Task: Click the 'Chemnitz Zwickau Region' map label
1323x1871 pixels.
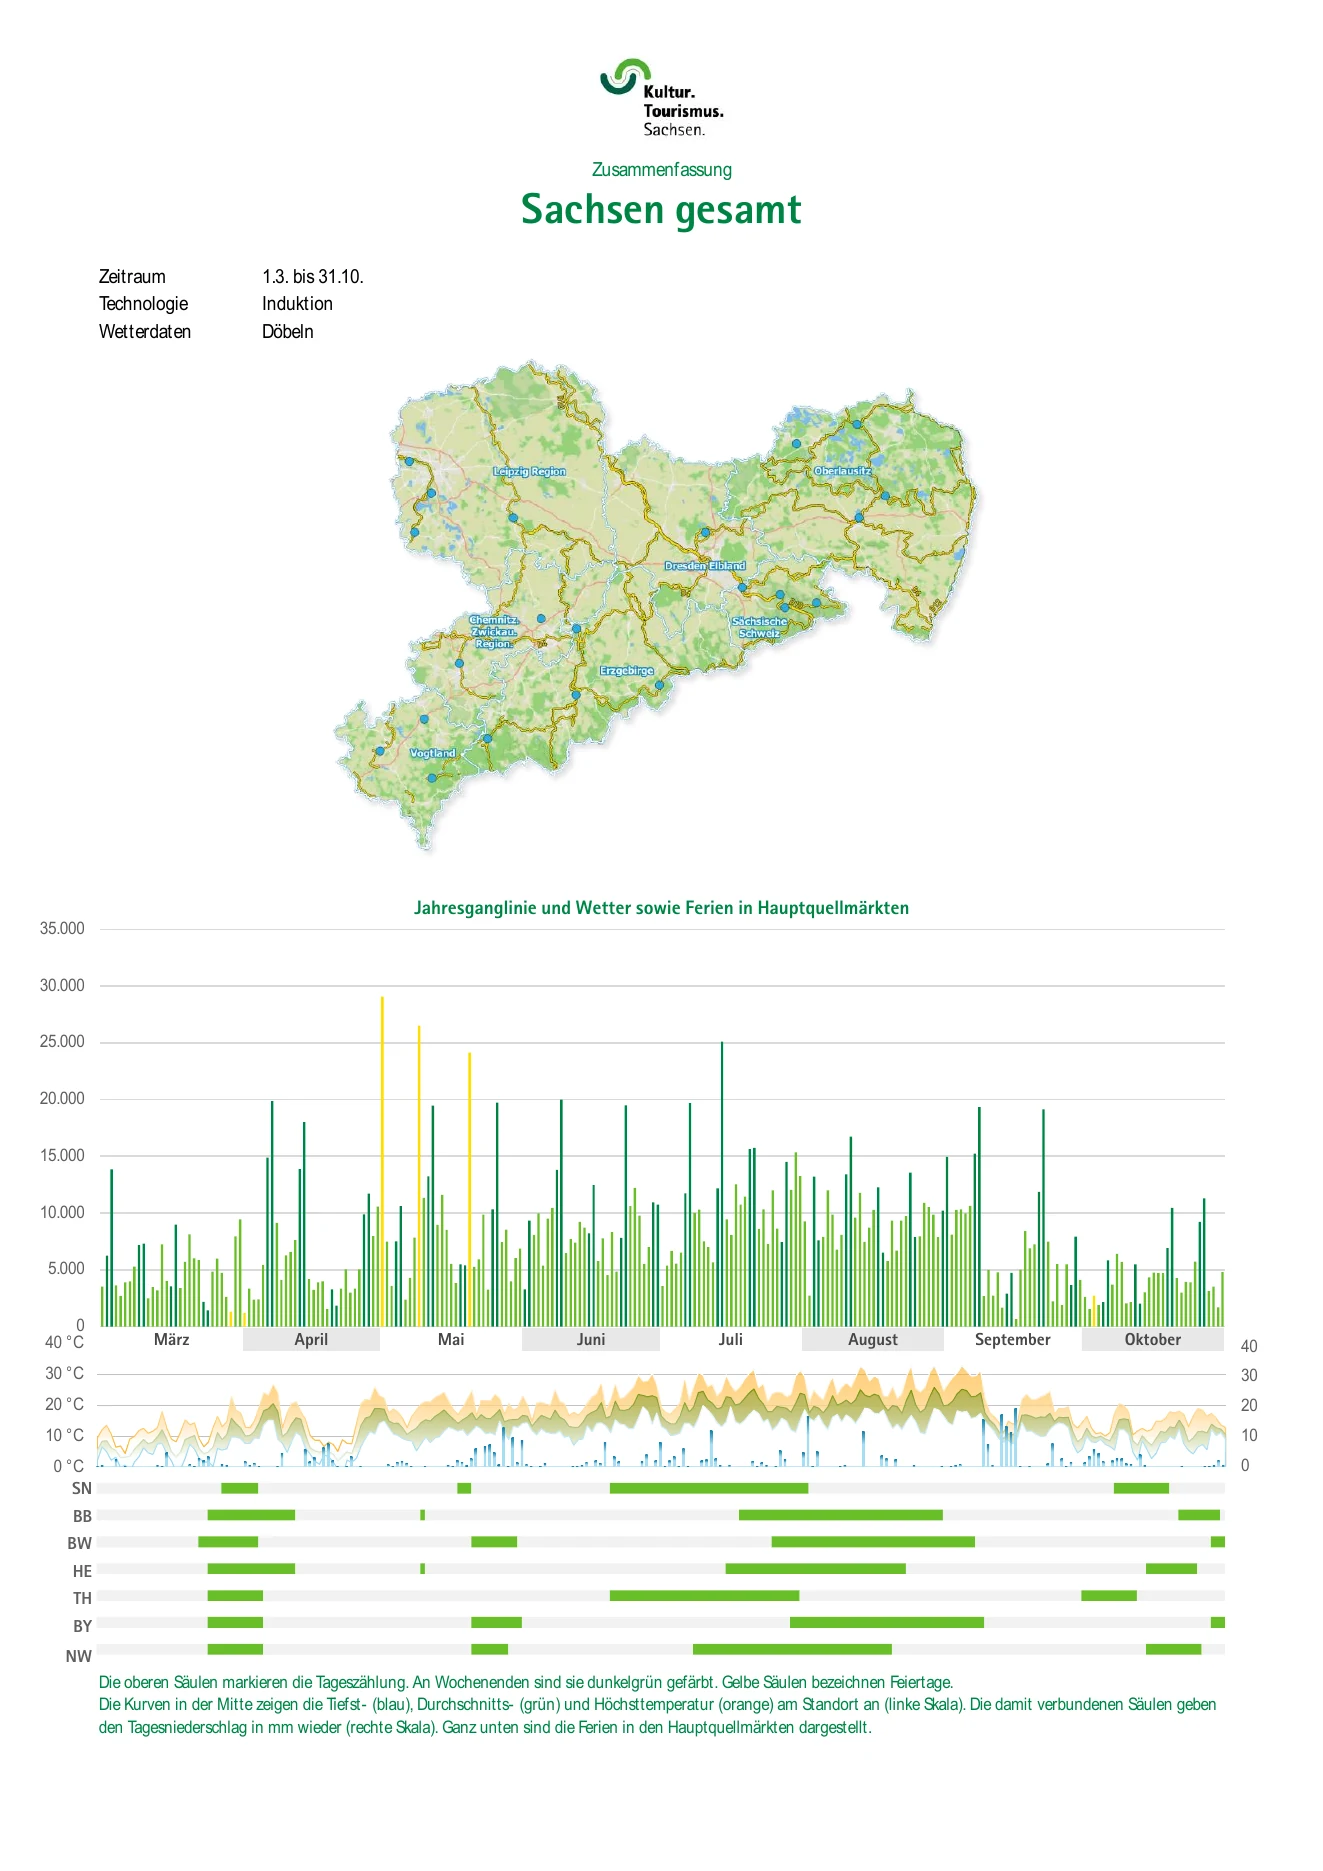Action: 494,632
